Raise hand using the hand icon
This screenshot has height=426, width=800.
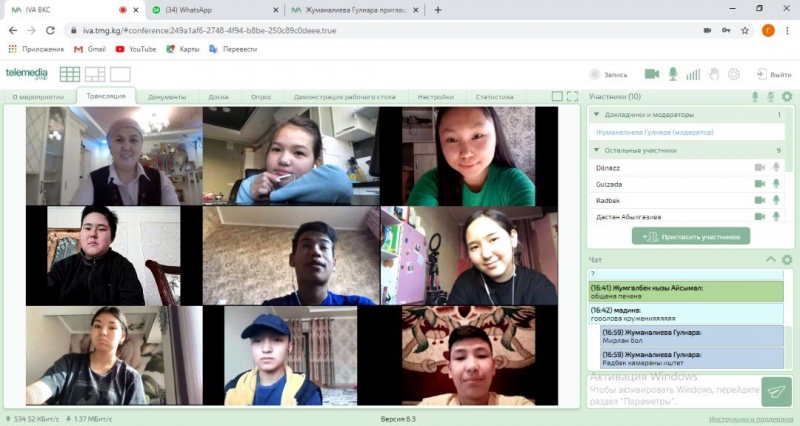714,74
